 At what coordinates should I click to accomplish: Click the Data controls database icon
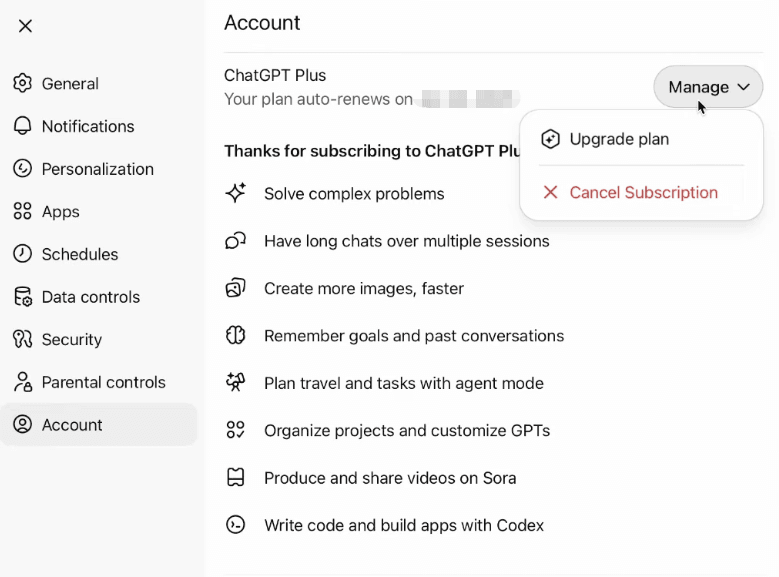(22, 297)
